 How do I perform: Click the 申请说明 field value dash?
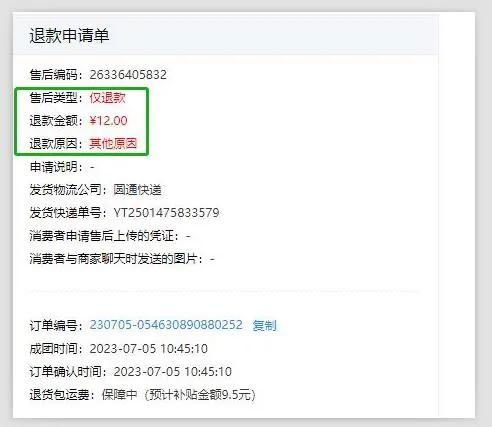click(x=92, y=167)
